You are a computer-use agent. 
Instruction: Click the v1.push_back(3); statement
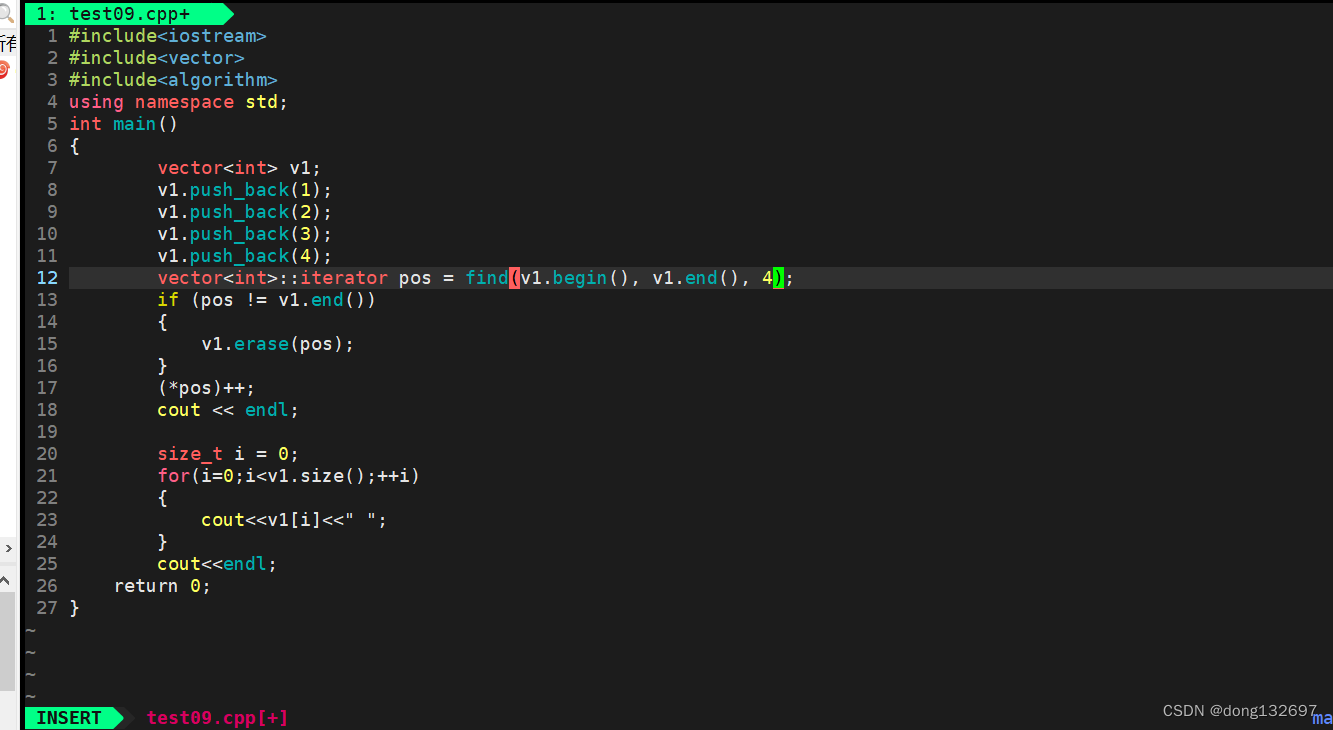pyautogui.click(x=244, y=234)
